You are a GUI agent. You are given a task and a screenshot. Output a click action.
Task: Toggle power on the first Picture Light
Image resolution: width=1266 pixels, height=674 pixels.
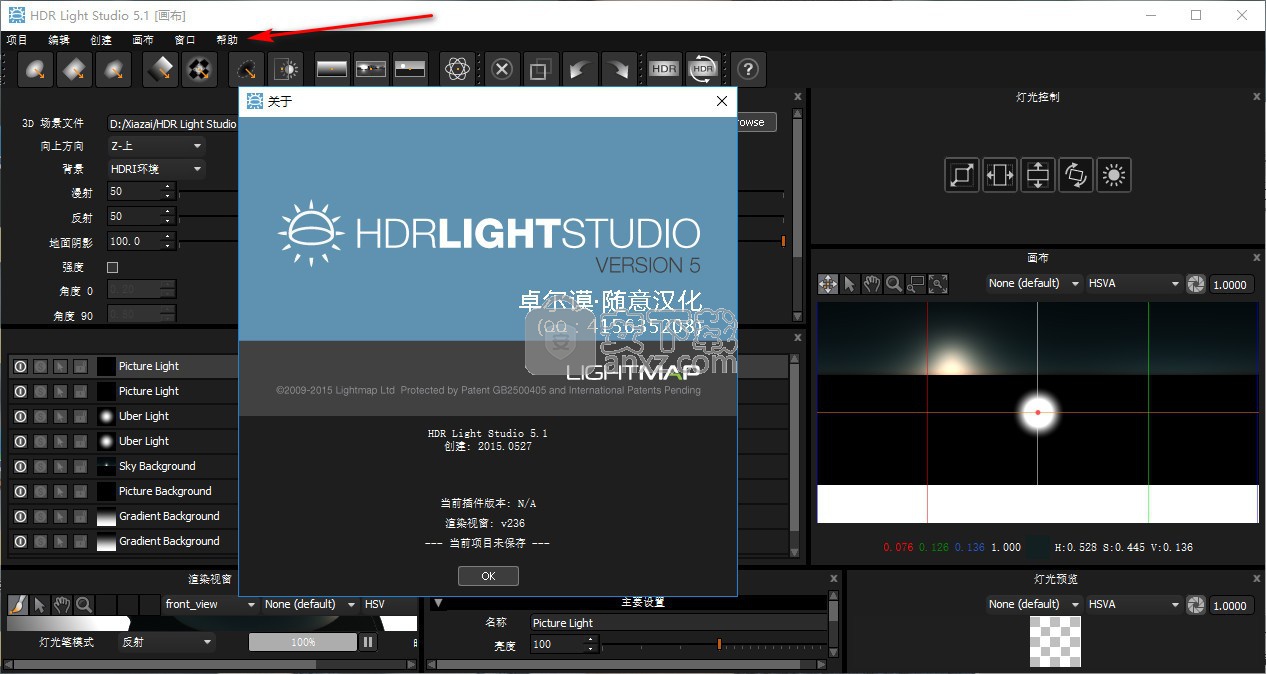pyautogui.click(x=20, y=366)
